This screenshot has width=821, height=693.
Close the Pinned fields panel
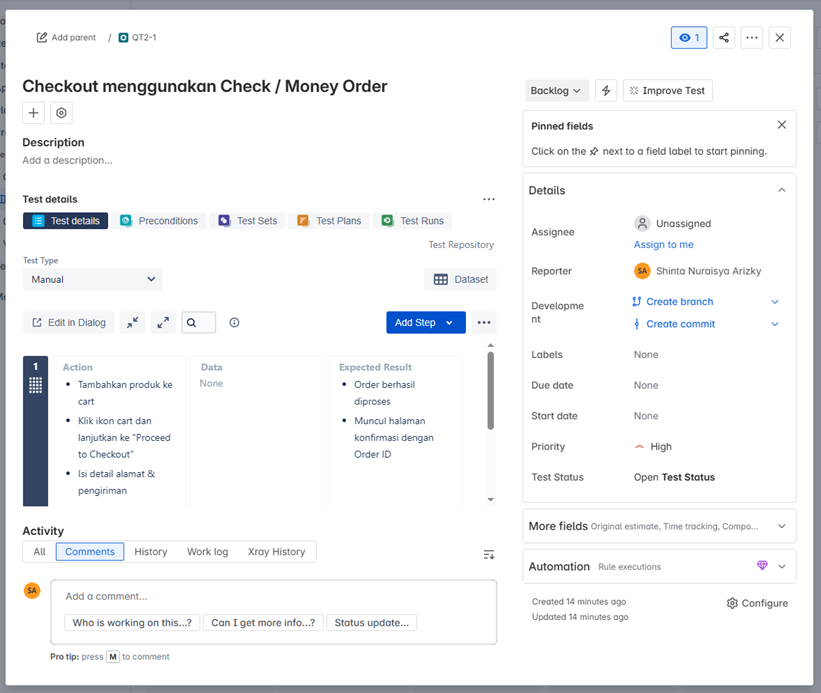coord(781,125)
